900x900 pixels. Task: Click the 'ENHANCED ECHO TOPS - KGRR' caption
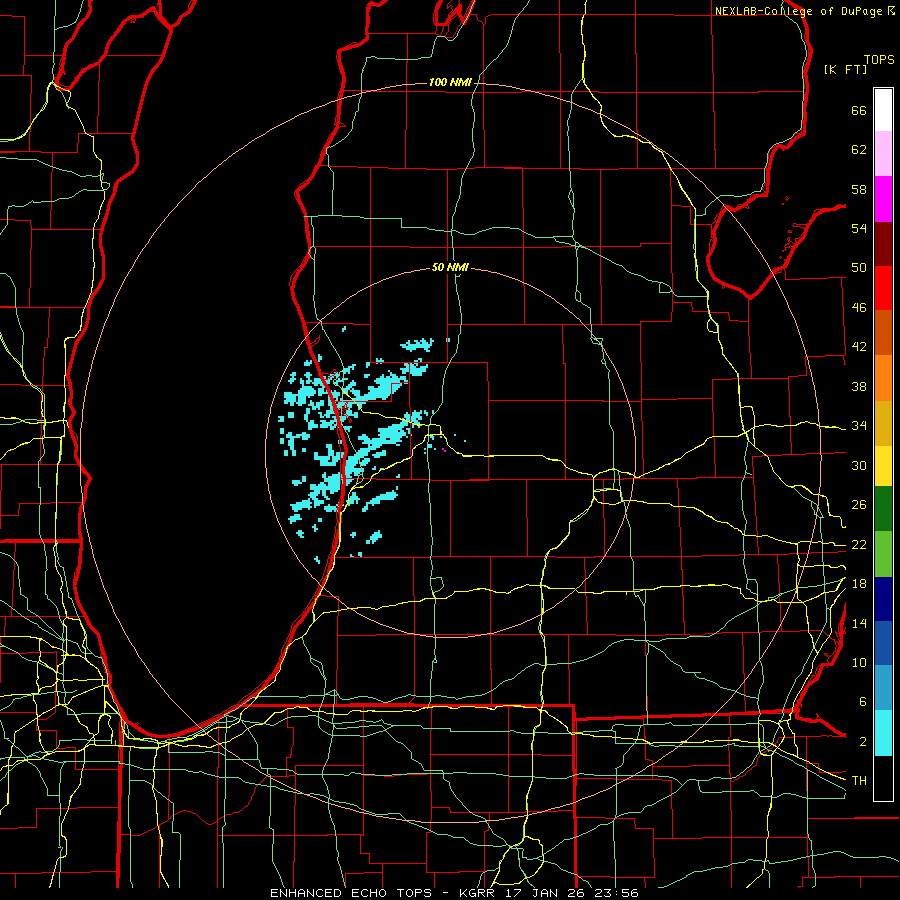point(382,893)
